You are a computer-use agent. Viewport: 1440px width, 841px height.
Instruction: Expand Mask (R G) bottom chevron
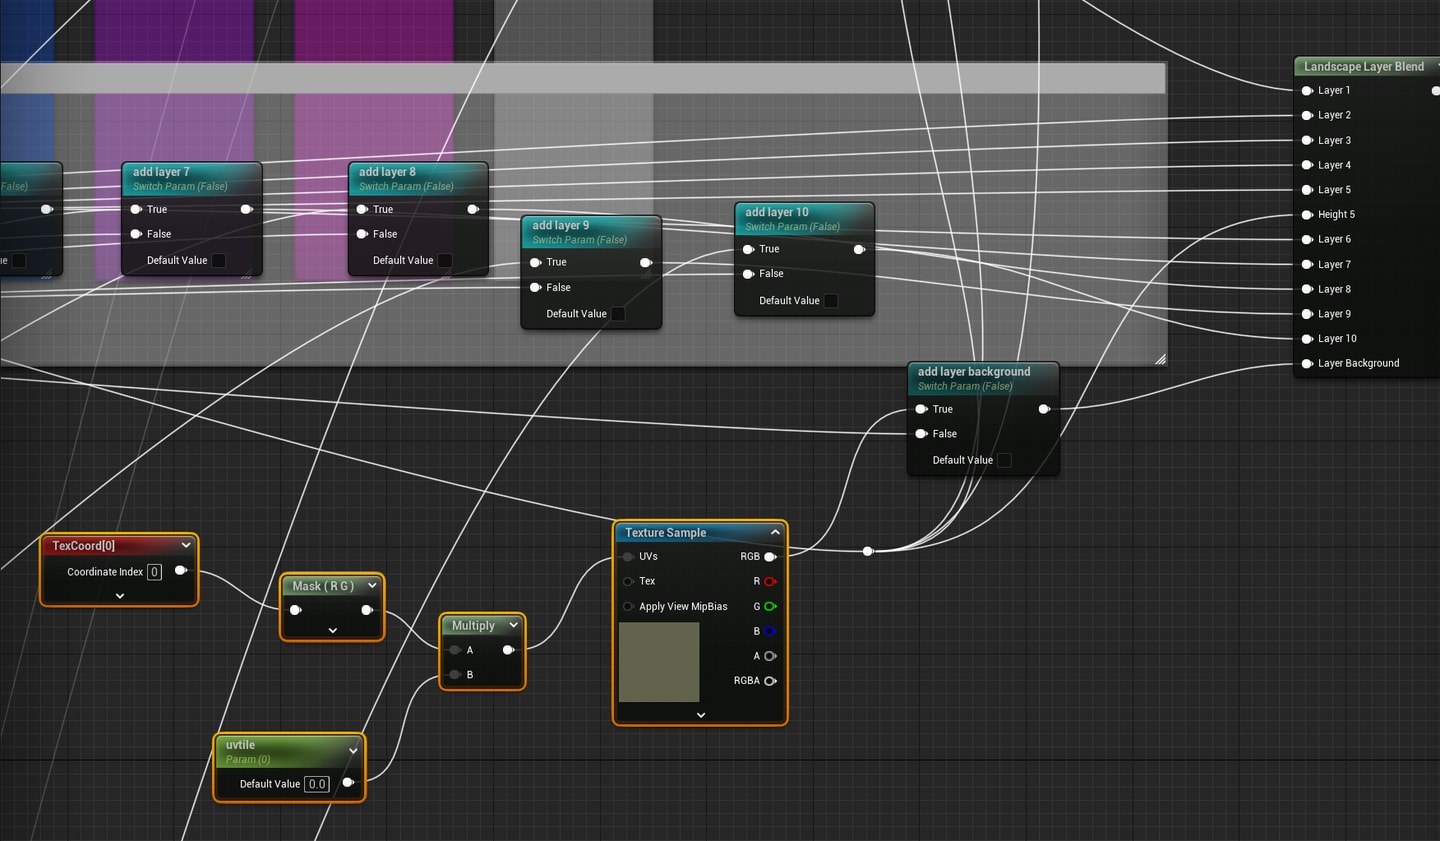[333, 631]
